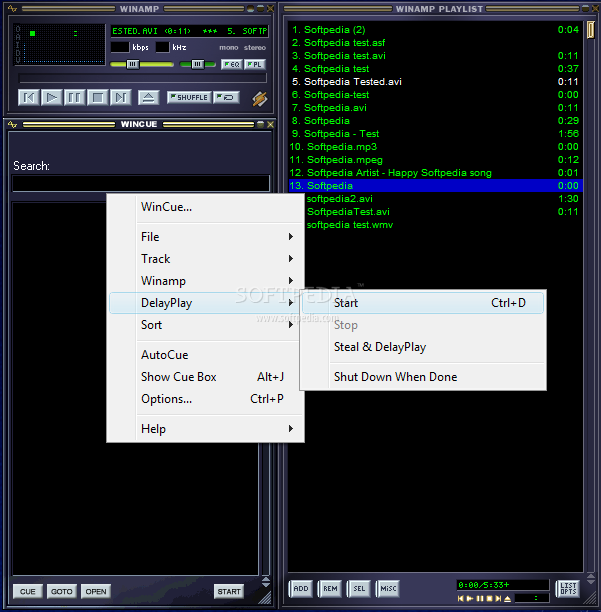Select playlist entry softpedia test.wmv
The width and height of the screenshot is (601, 612).
coord(443,225)
